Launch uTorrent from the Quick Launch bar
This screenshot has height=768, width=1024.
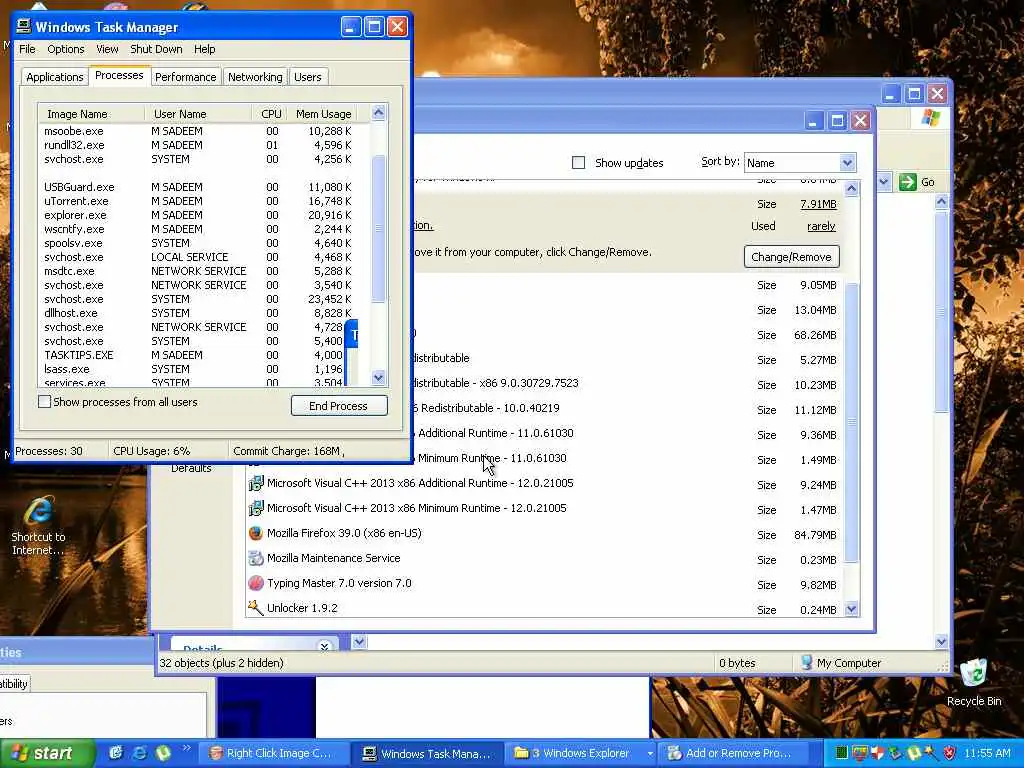point(163,753)
